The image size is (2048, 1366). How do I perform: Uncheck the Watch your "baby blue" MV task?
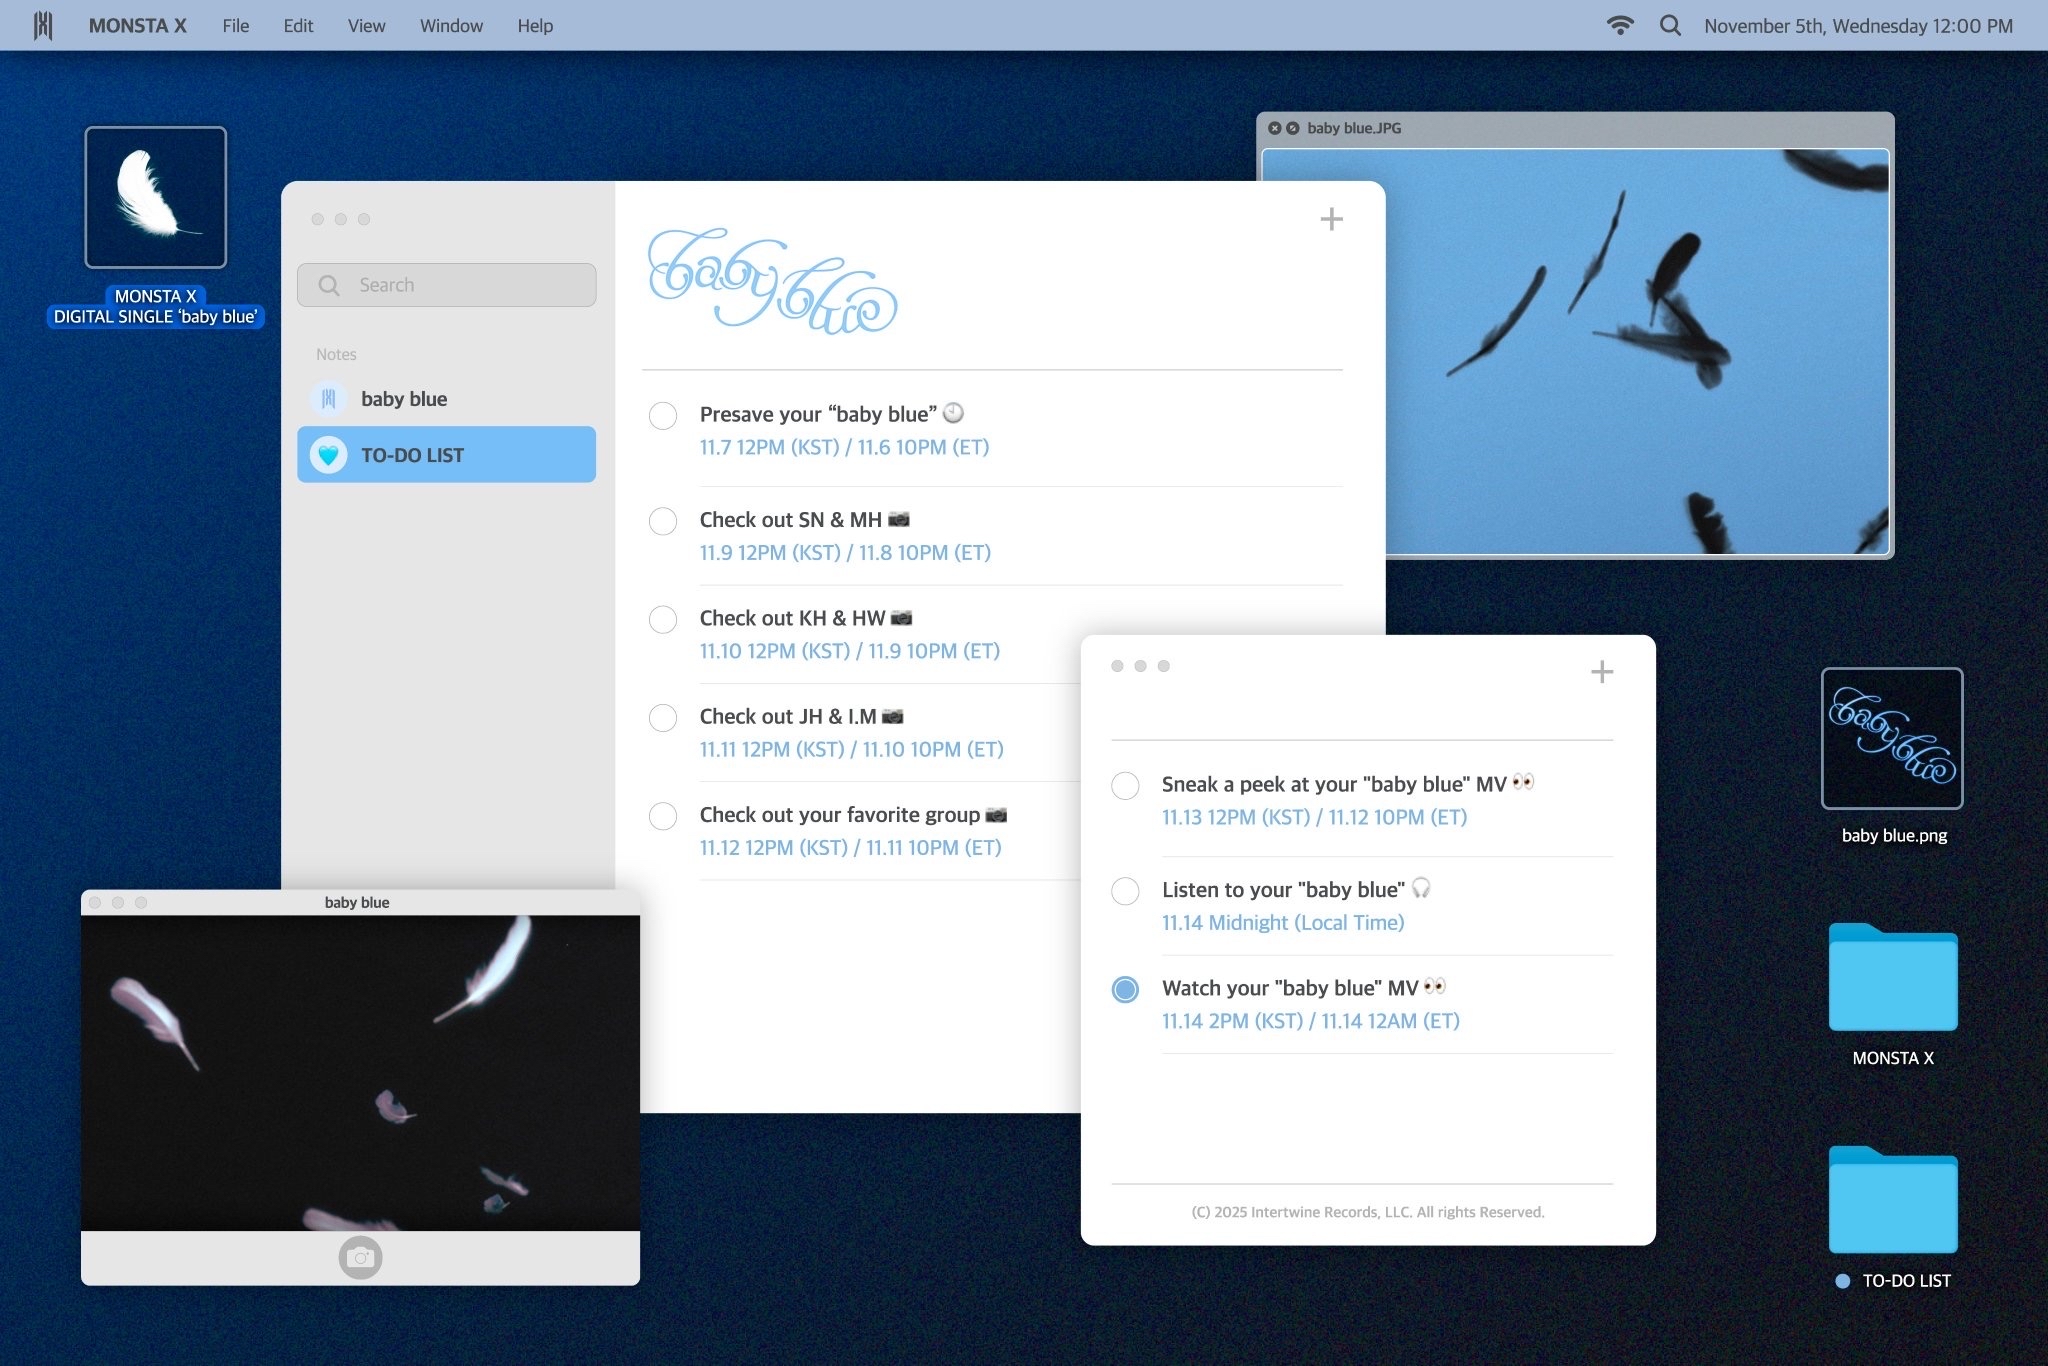1125,990
